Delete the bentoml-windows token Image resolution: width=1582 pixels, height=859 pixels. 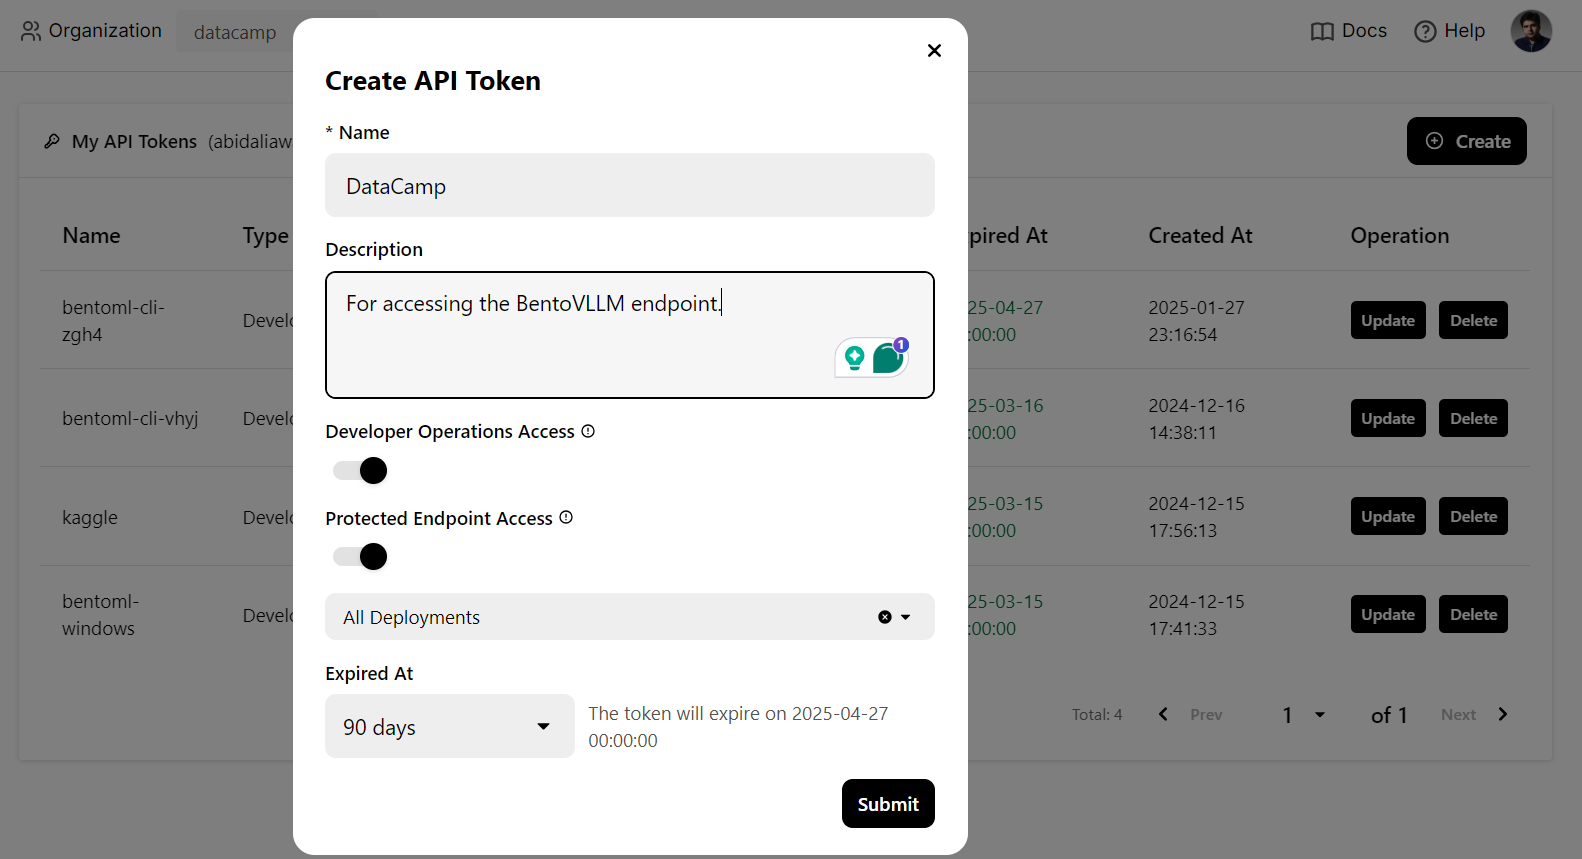tap(1473, 614)
